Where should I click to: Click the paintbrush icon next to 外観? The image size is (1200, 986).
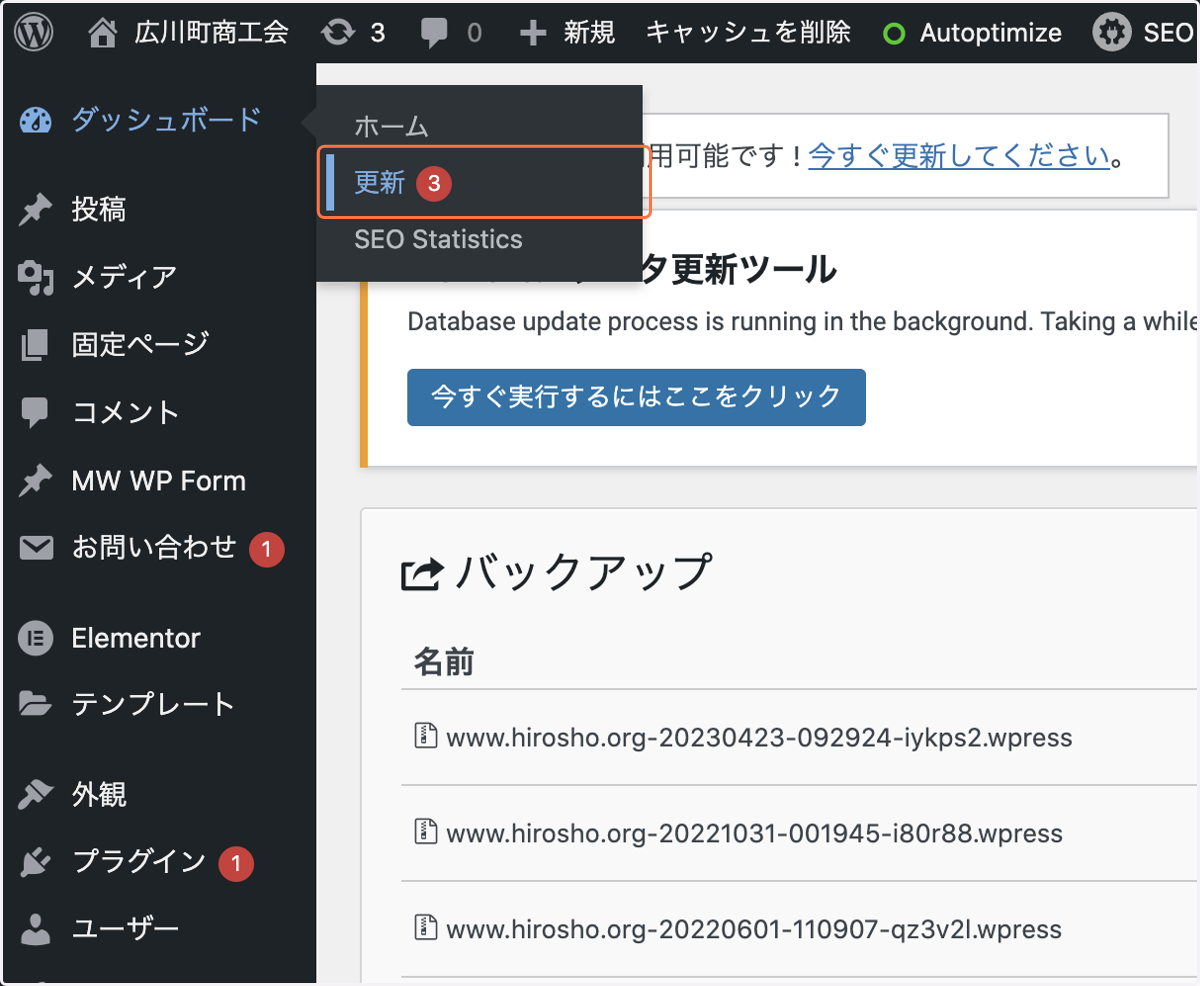pos(36,795)
